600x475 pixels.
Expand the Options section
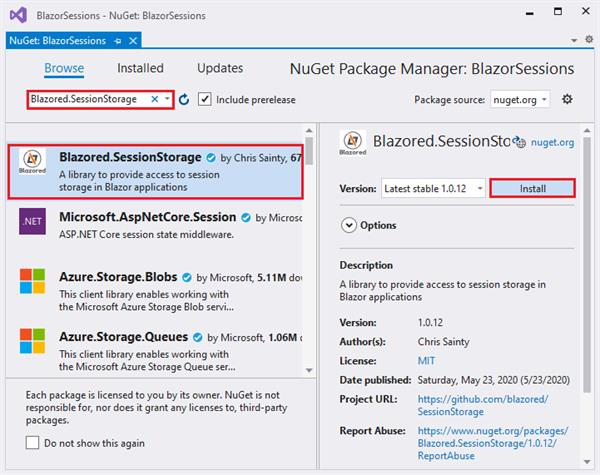(x=349, y=225)
